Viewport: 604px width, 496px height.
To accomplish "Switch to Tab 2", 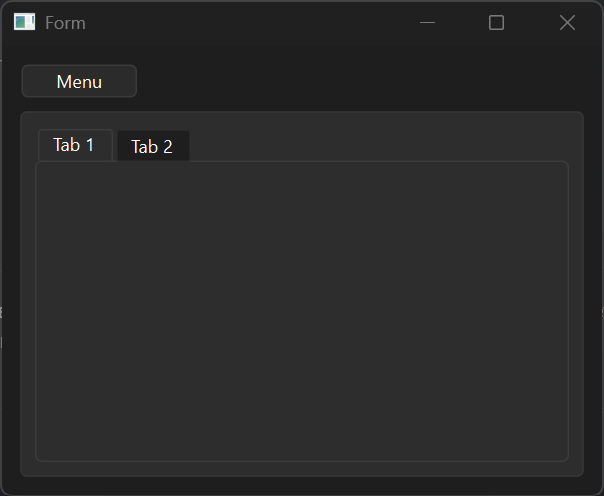I will [x=152, y=147].
